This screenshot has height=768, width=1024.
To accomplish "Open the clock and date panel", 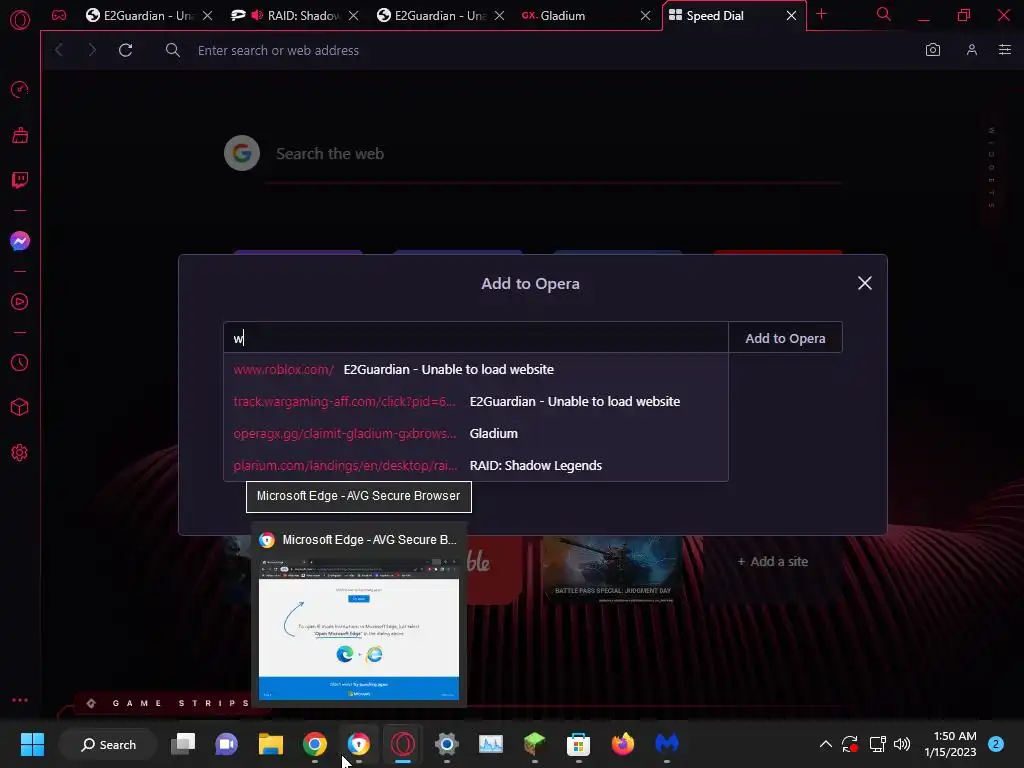I will pyautogui.click(x=950, y=744).
